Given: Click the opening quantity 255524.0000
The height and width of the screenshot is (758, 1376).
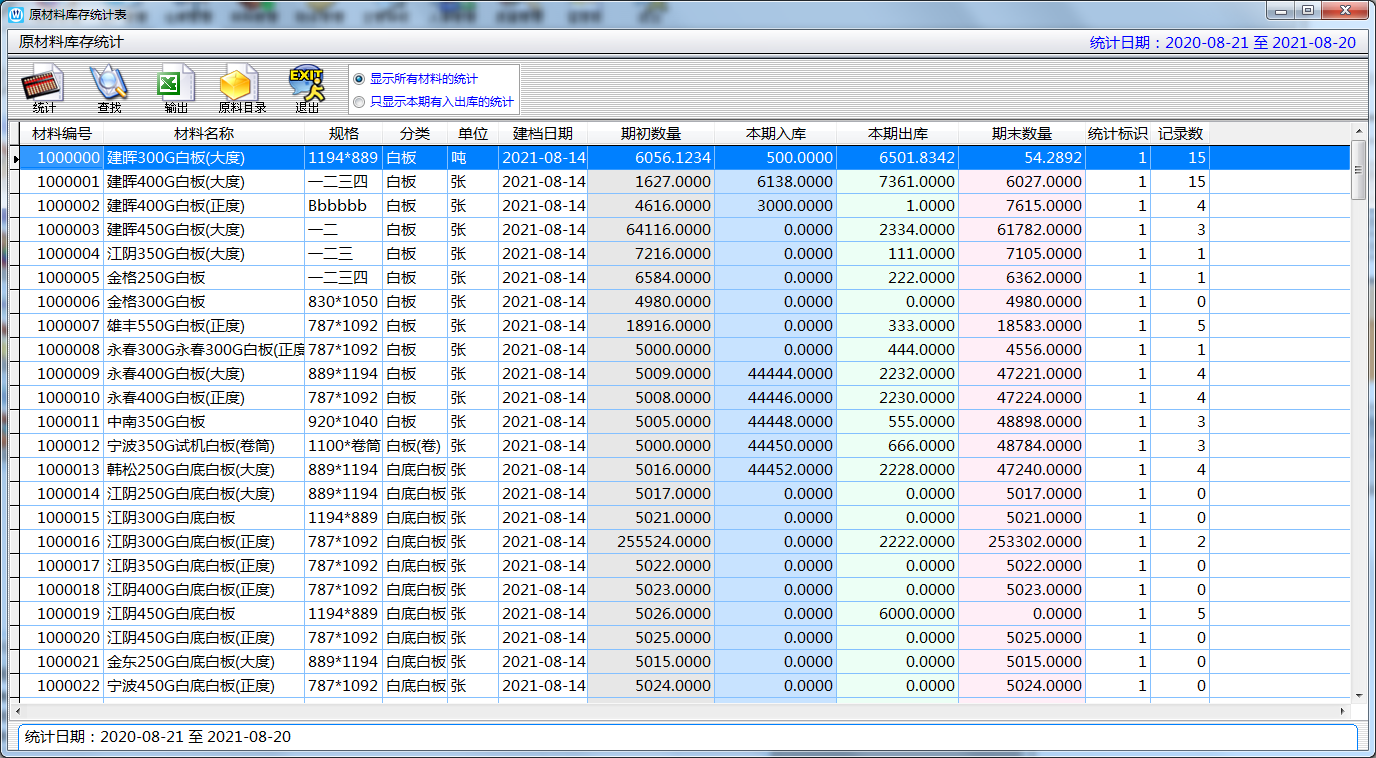Looking at the screenshot, I should click(651, 542).
